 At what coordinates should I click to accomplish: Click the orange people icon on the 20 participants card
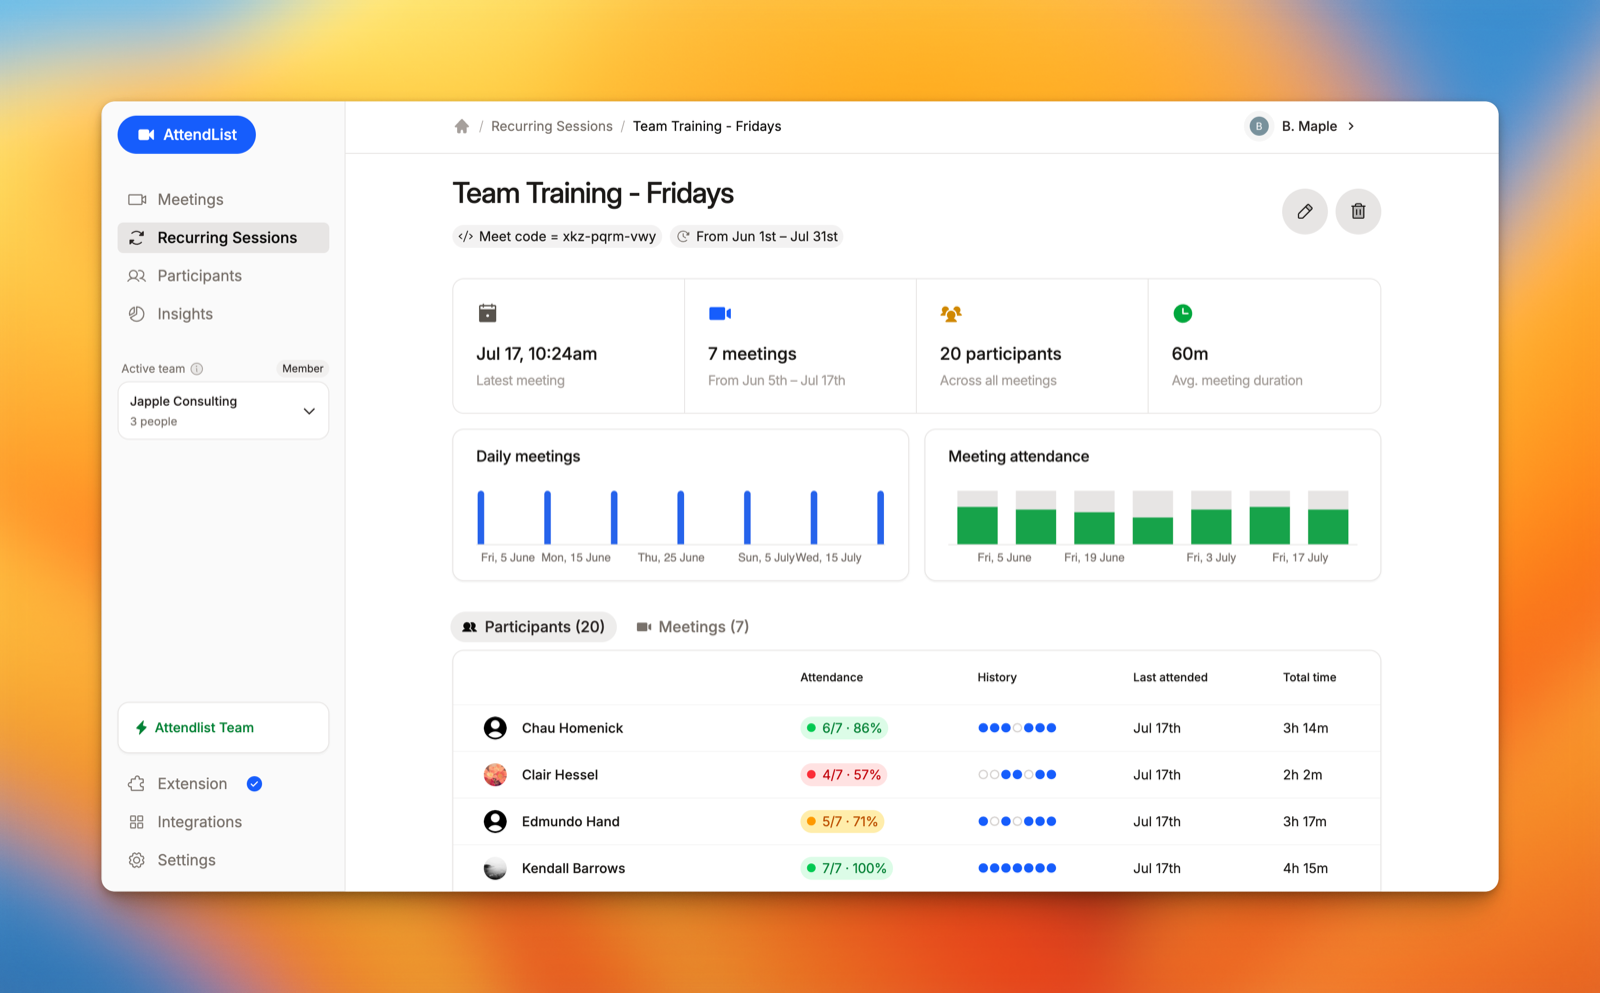(951, 313)
